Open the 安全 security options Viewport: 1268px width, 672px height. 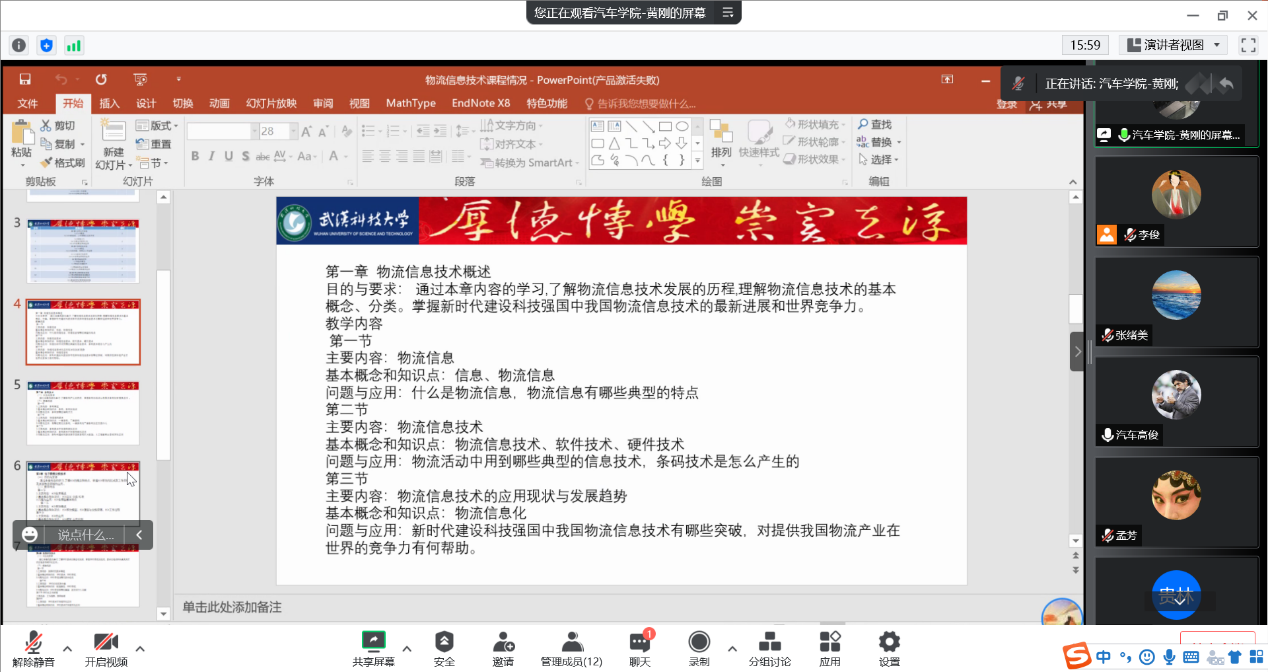[x=444, y=648]
